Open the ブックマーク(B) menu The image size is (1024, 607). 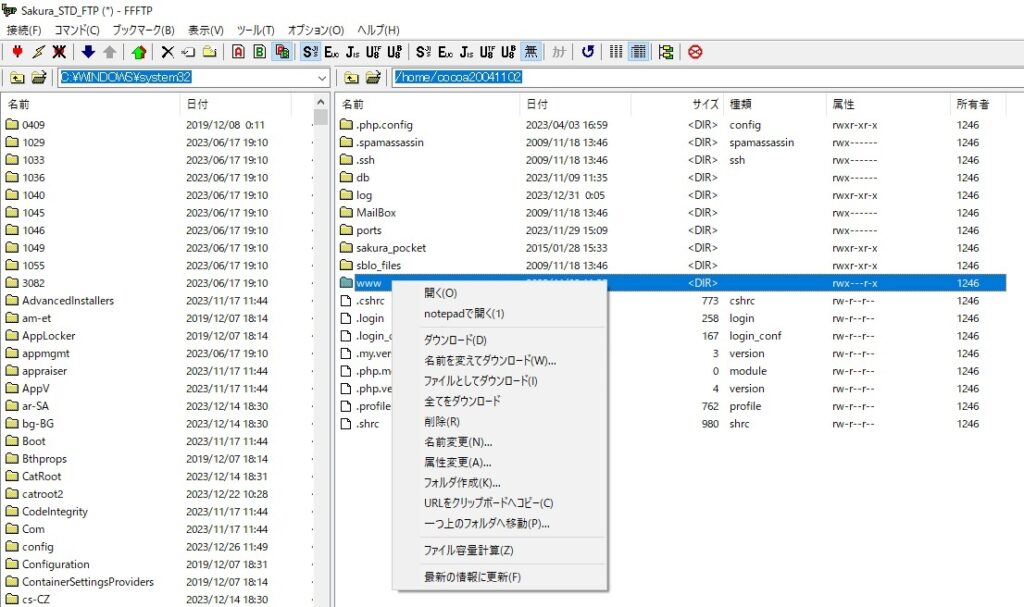[143, 30]
